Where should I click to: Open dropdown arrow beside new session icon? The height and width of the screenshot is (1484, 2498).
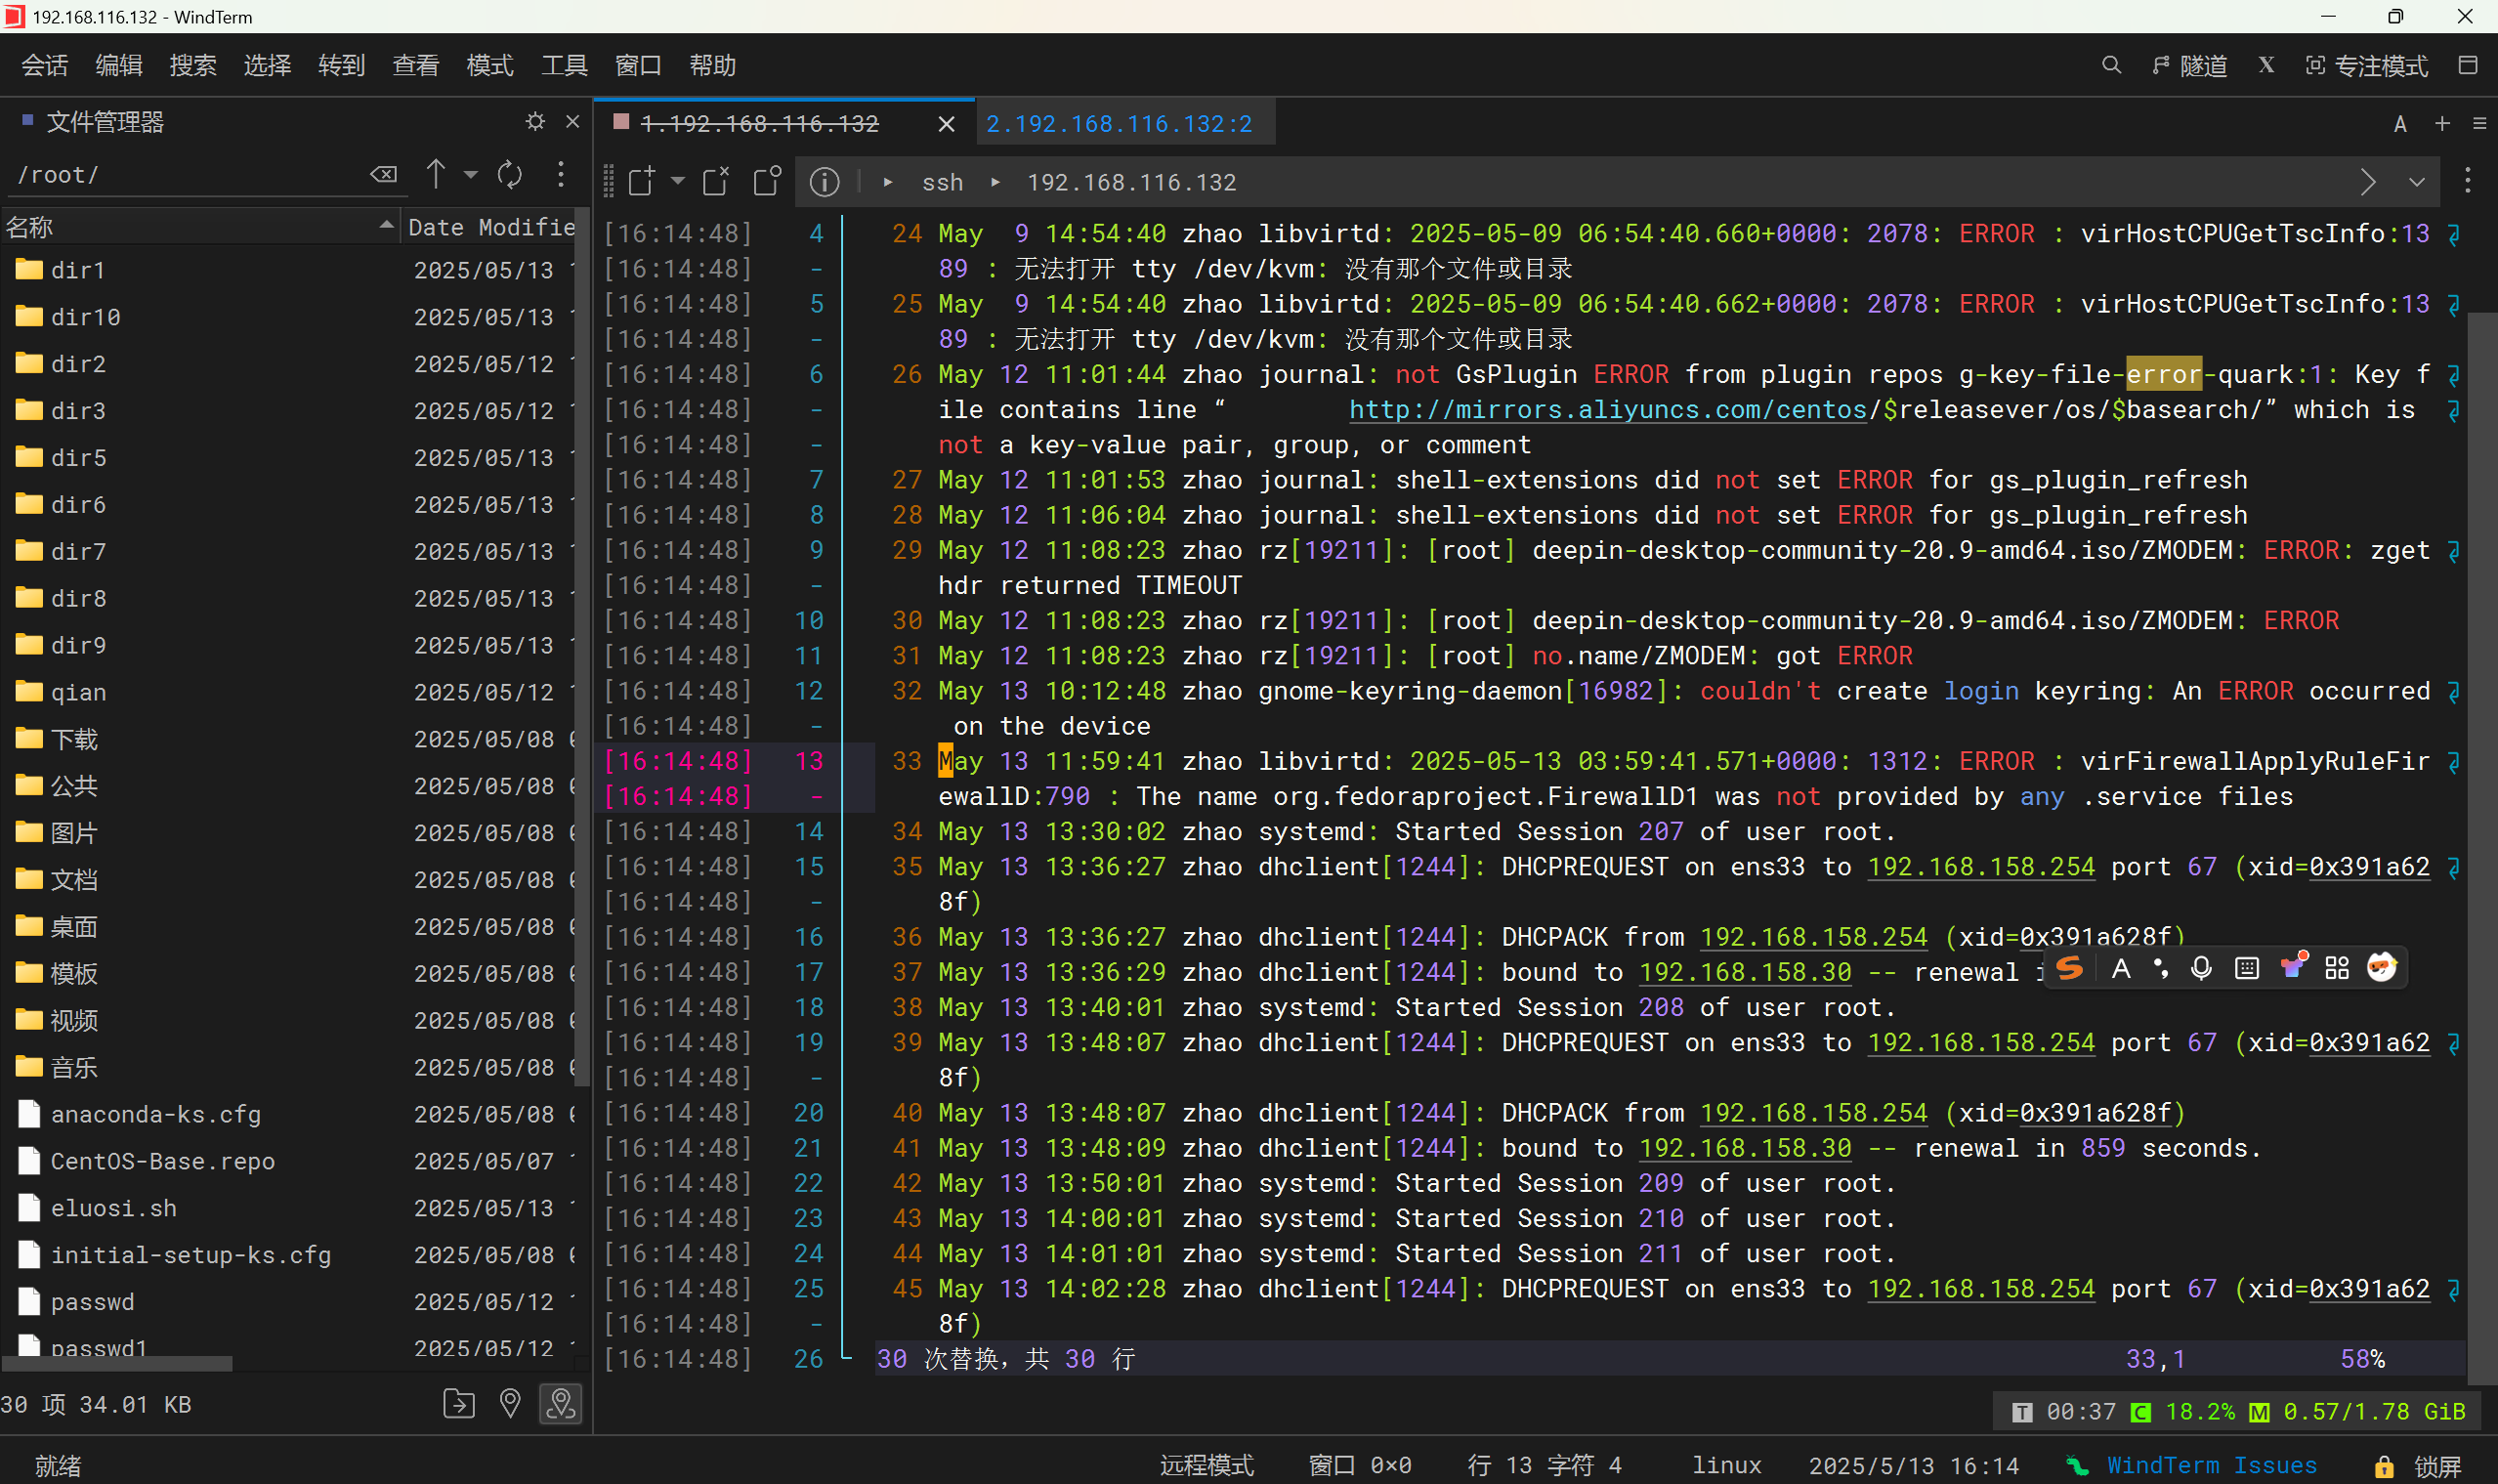(677, 181)
